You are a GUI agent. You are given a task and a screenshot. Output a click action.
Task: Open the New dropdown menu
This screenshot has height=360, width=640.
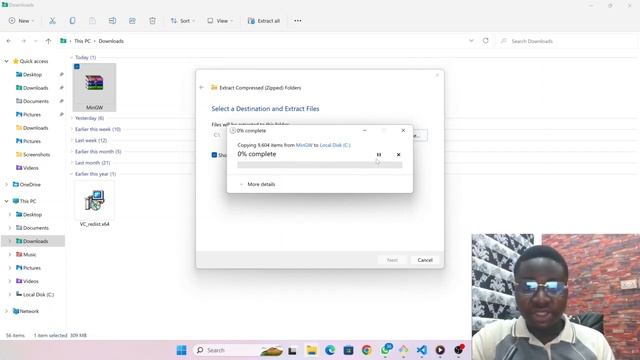(22, 21)
